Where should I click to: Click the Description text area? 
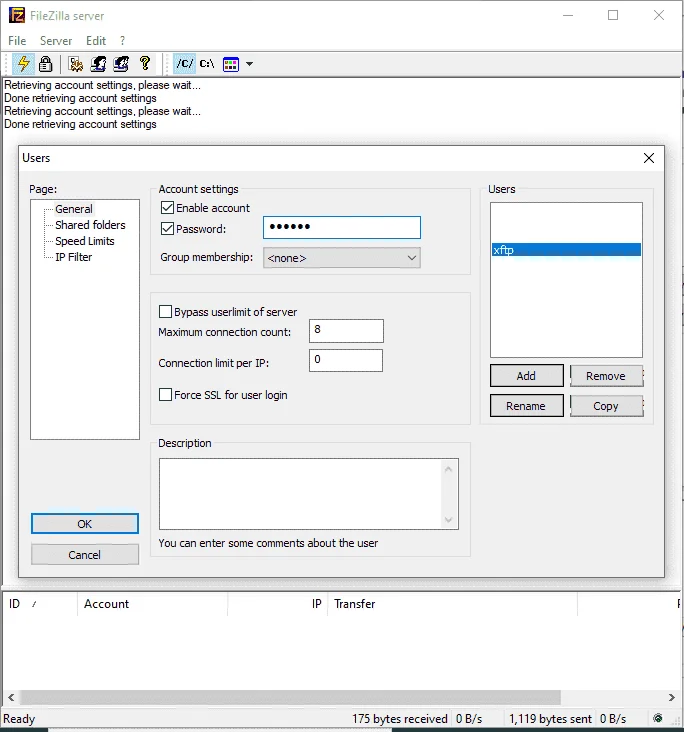click(309, 494)
